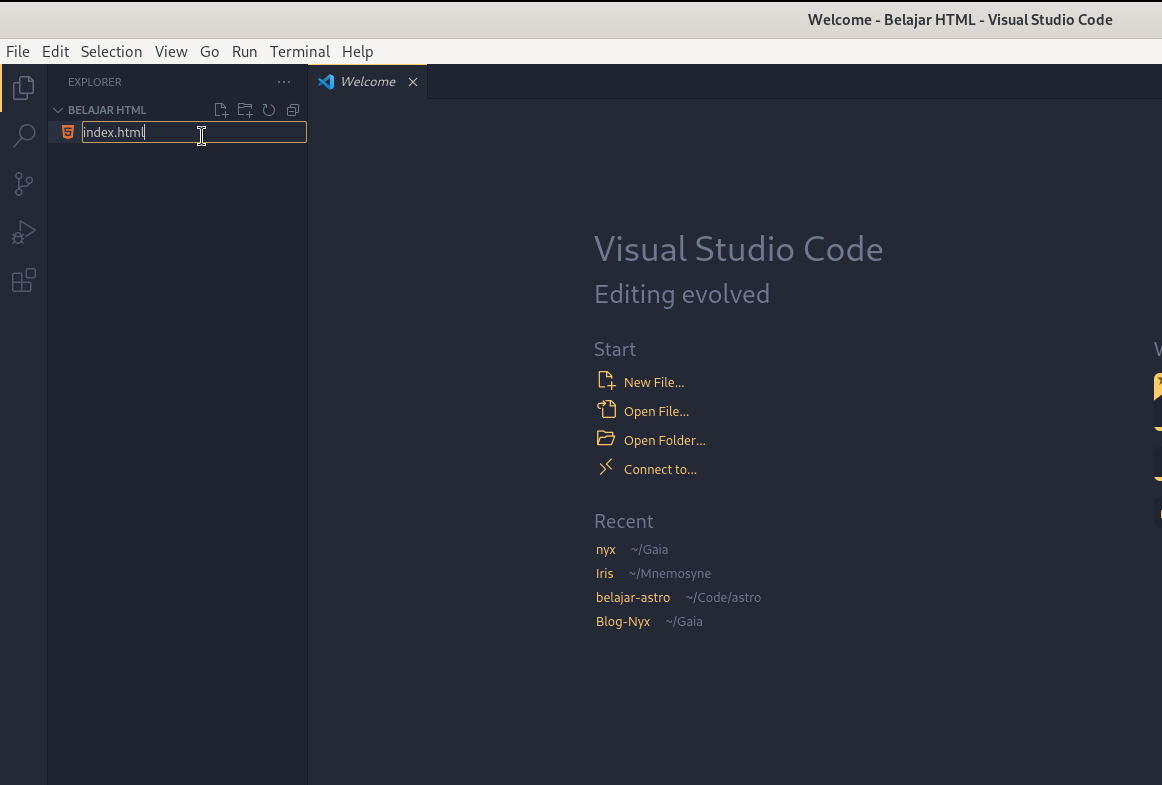The height and width of the screenshot is (785, 1162).
Task: Open the Extensions view
Action: [24, 280]
